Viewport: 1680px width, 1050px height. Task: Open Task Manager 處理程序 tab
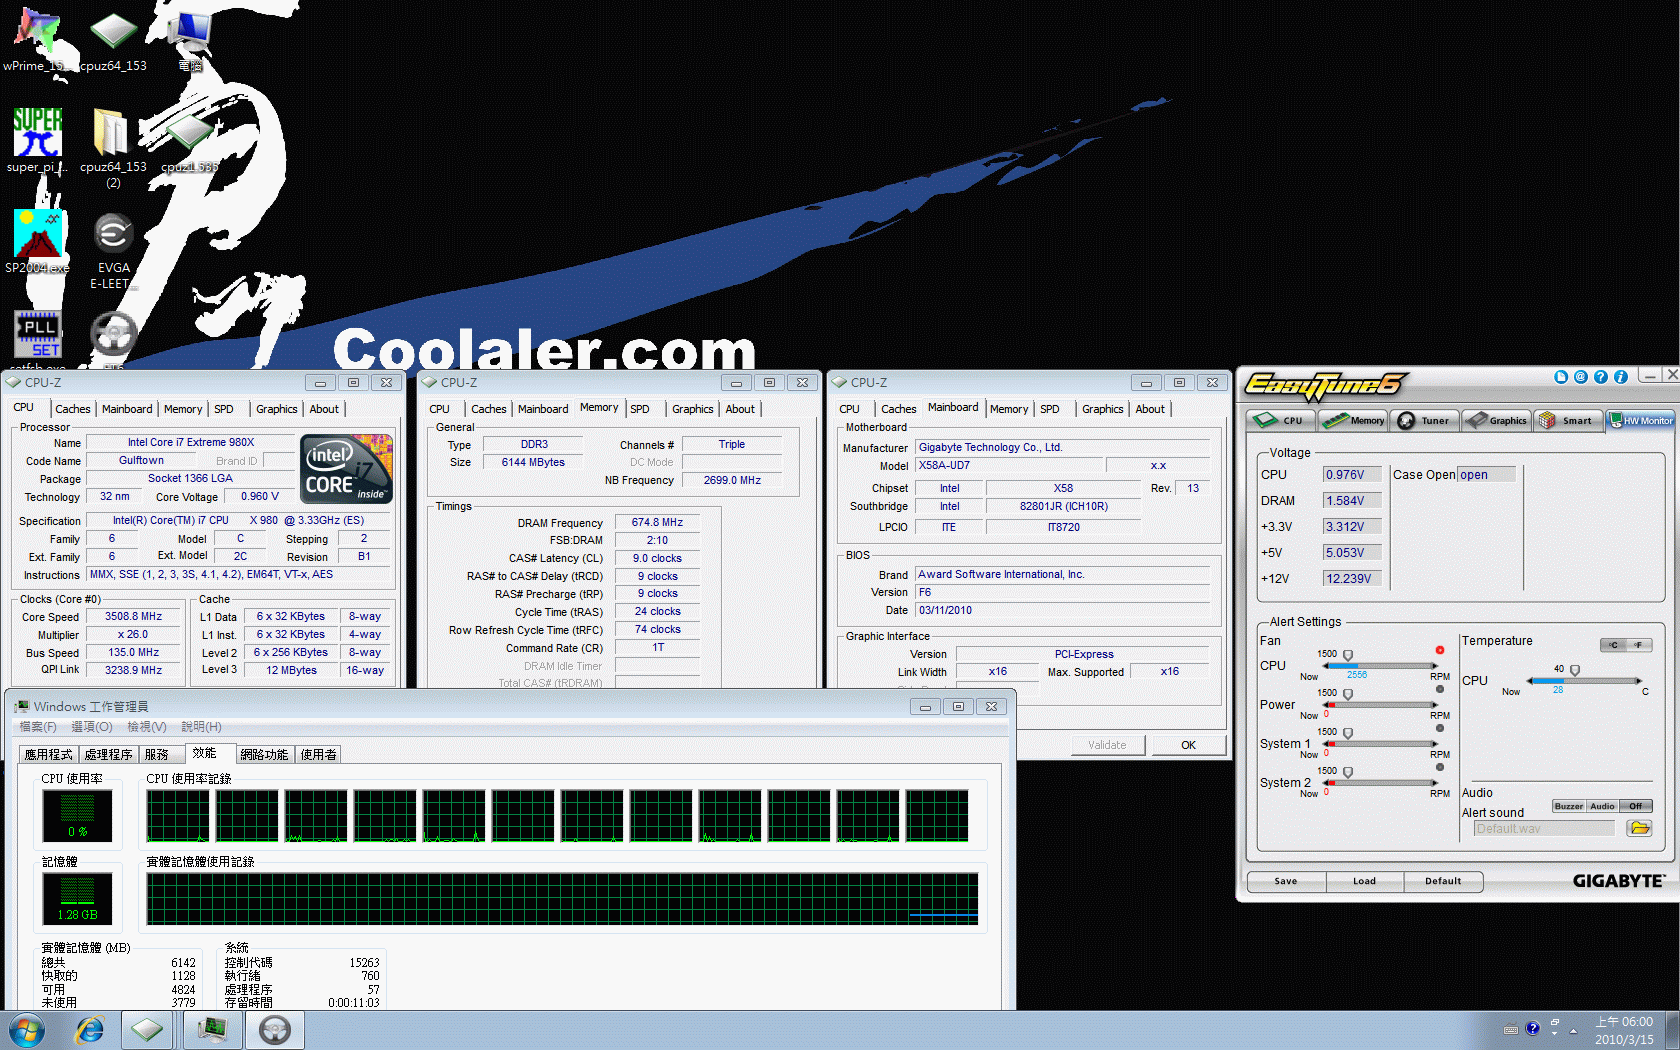pyautogui.click(x=108, y=754)
